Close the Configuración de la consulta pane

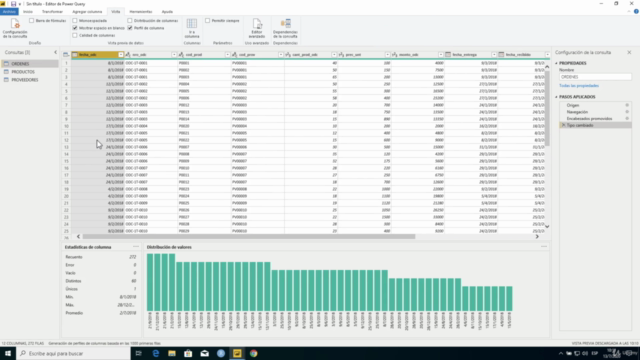click(x=629, y=52)
